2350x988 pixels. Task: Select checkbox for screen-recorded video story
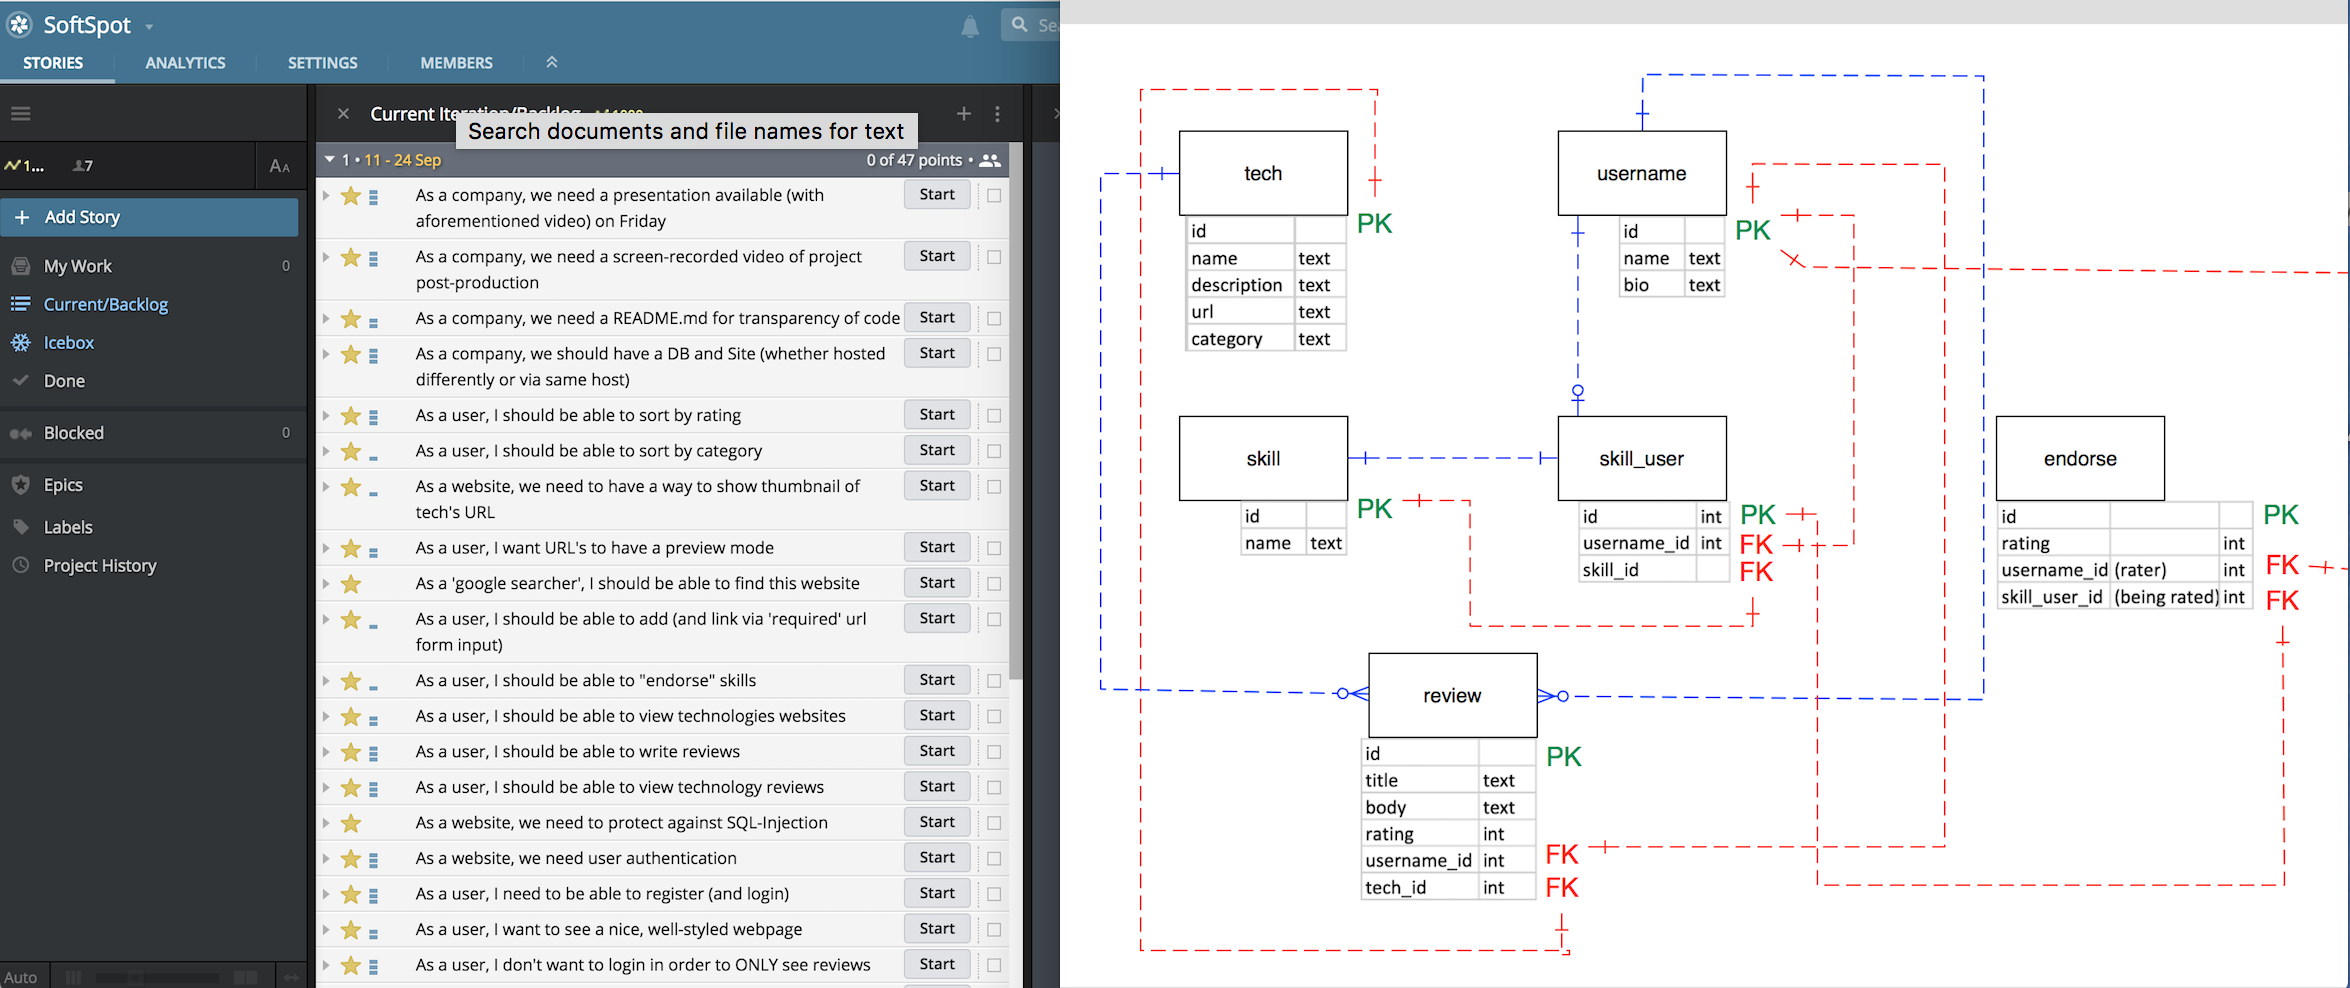994,257
